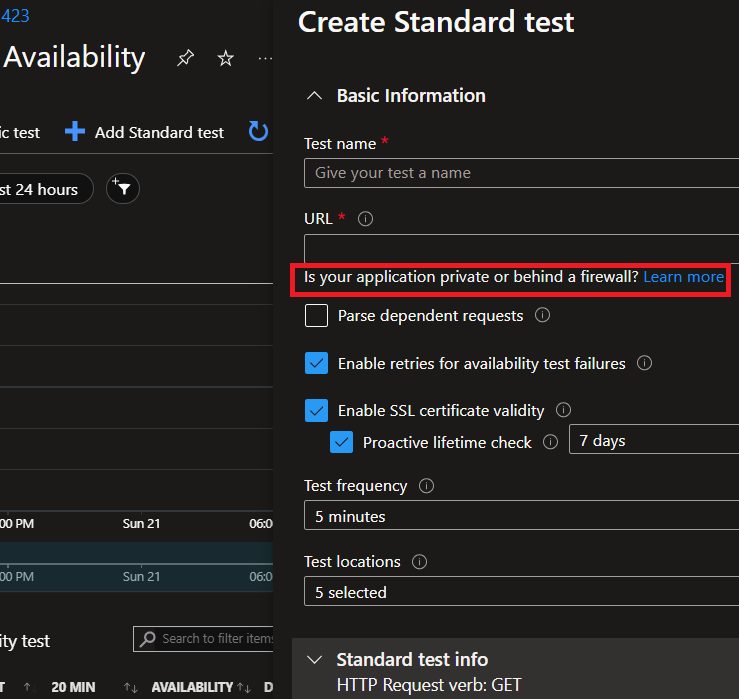Screen dimensions: 739x699
Task: Focus the Test name input field
Action: click(521, 173)
